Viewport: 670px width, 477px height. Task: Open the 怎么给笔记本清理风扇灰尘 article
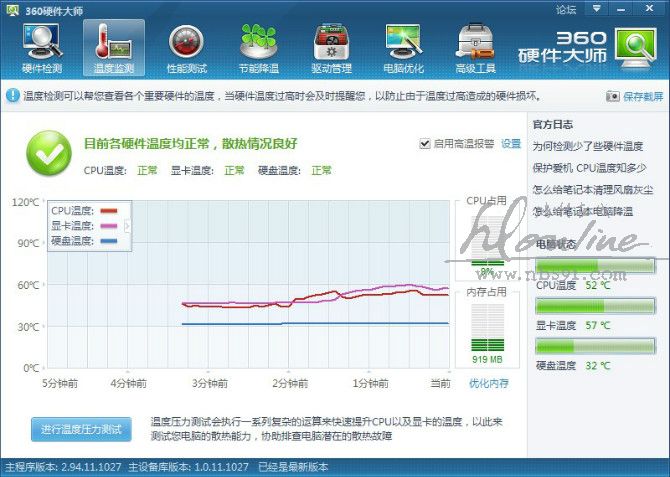(593, 189)
